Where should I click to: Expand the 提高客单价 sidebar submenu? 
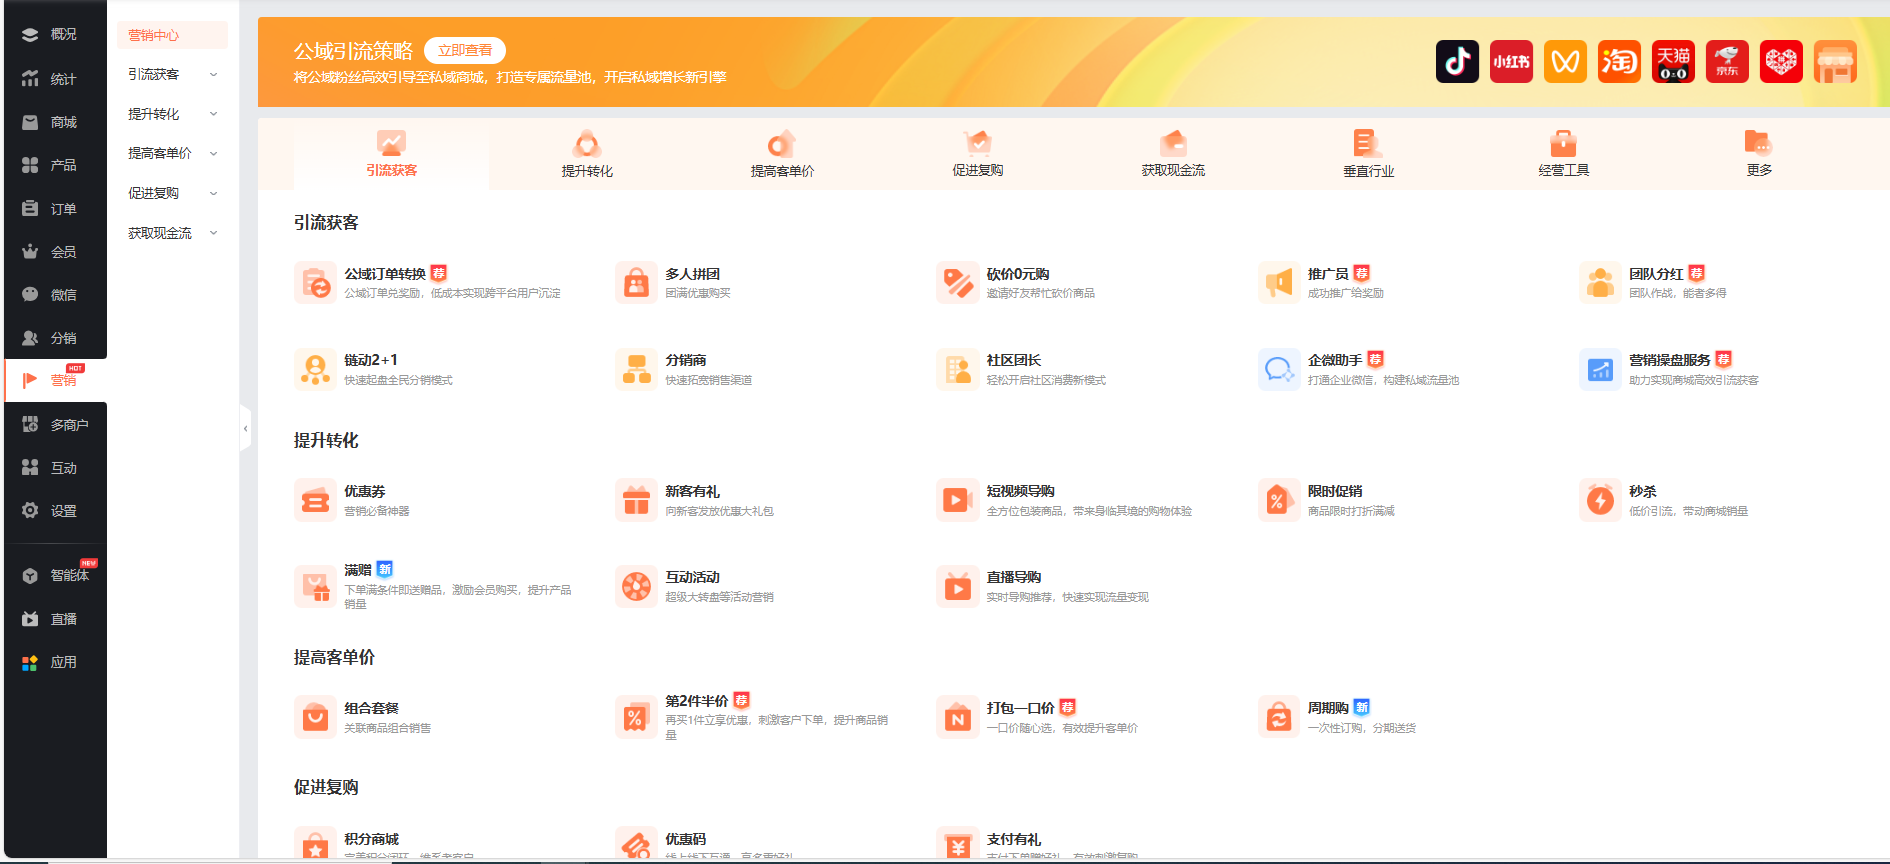[172, 153]
